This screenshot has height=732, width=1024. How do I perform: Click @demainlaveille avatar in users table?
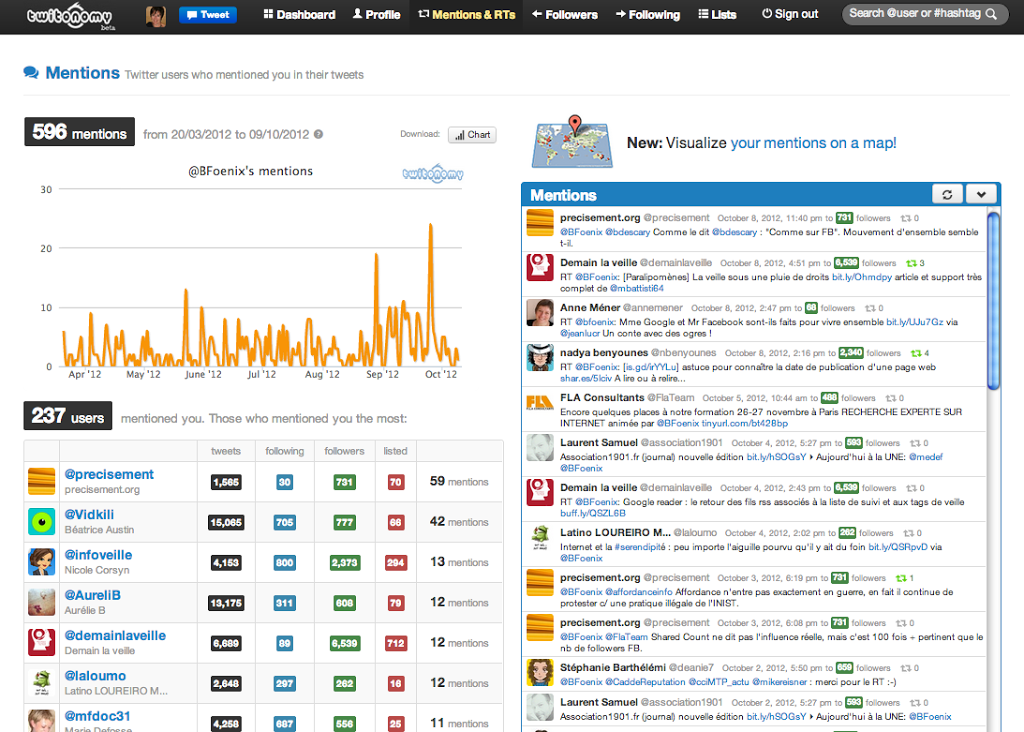tap(42, 643)
